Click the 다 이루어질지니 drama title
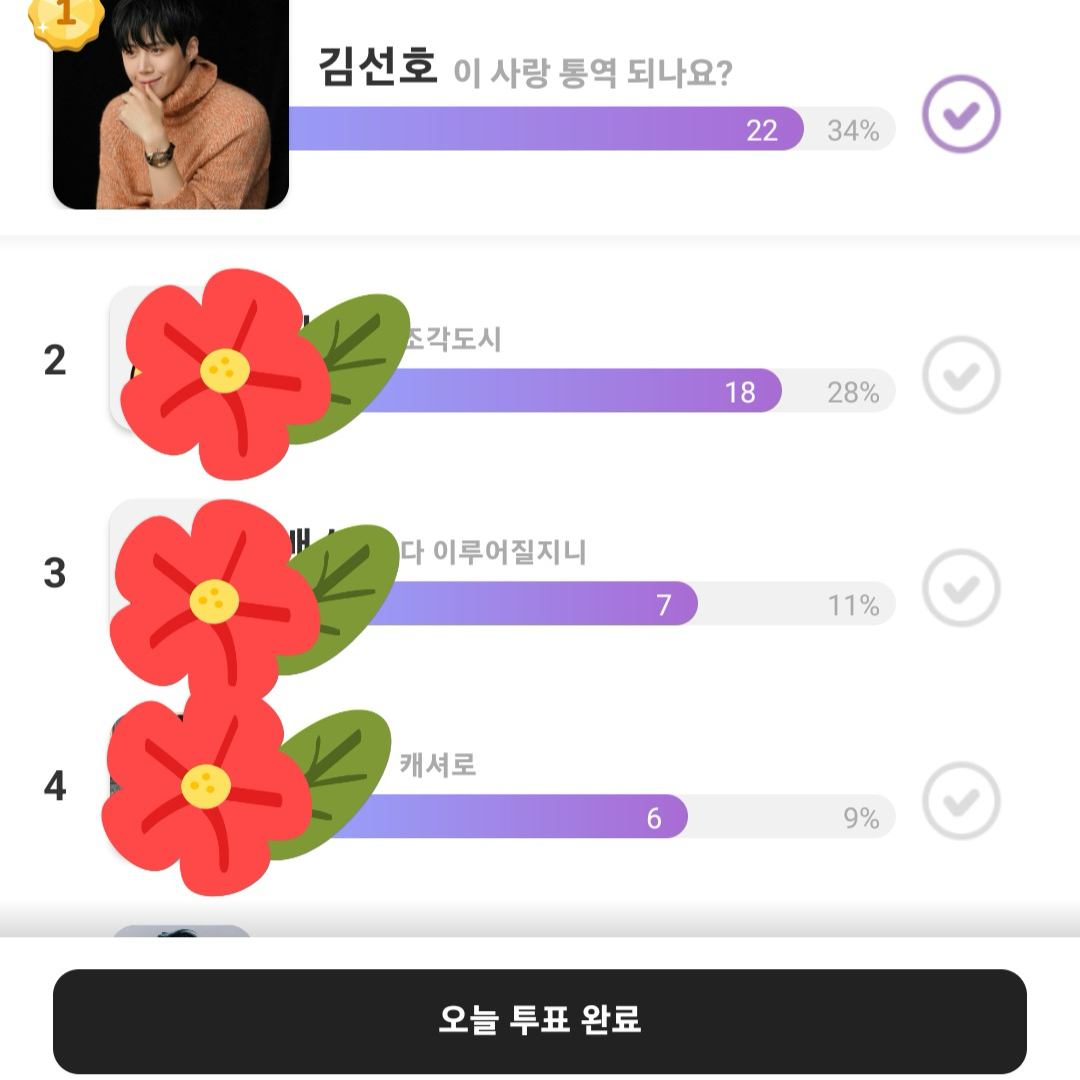Image resolution: width=1080 pixels, height=1080 pixels. (494, 552)
